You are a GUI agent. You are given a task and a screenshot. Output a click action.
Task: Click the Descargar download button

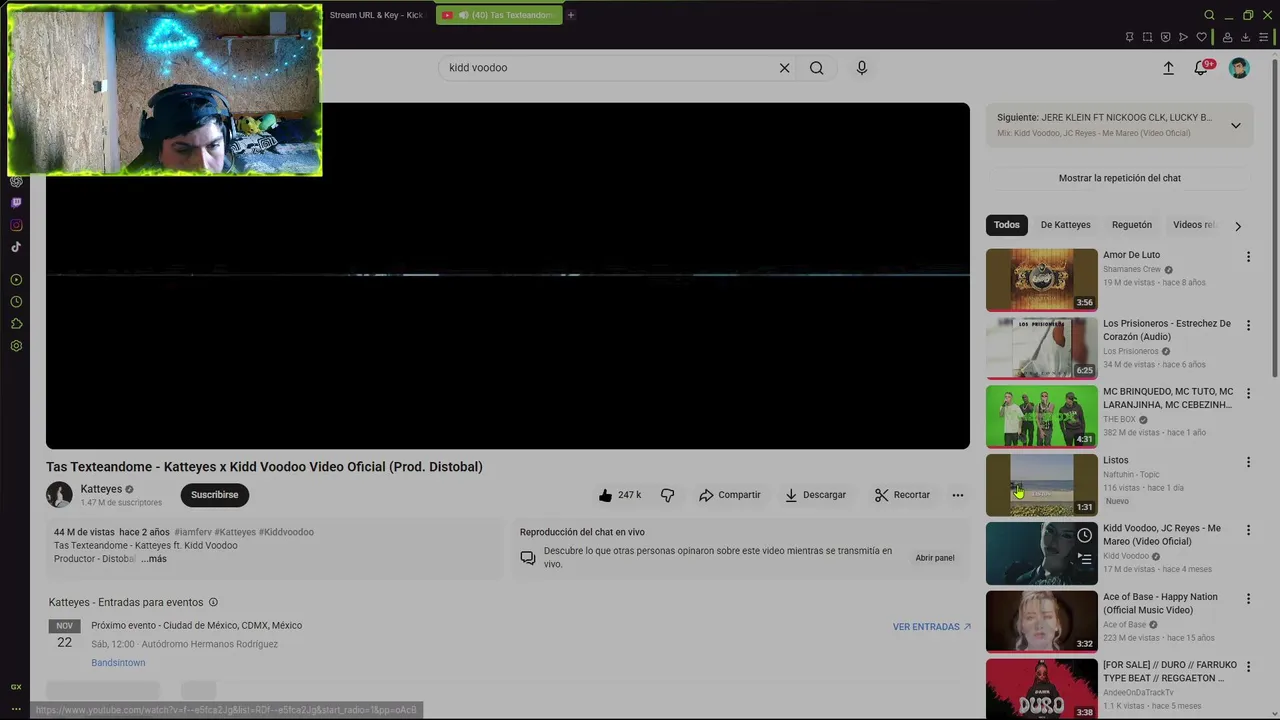point(816,495)
